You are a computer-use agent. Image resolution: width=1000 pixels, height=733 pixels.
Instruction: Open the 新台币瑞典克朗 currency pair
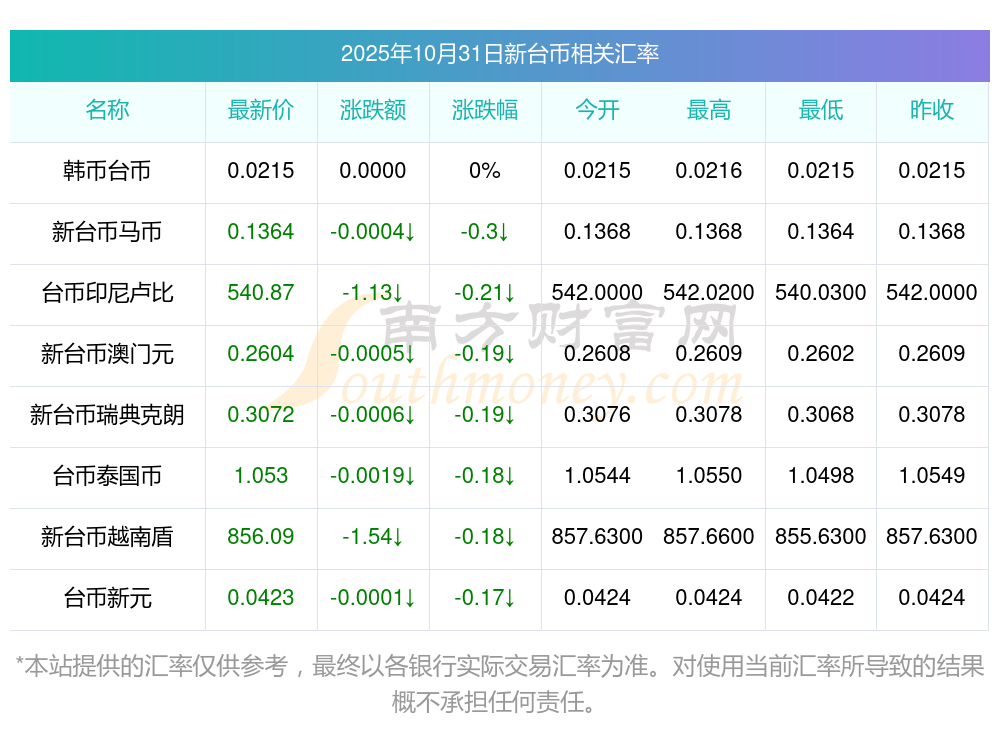coord(107,415)
